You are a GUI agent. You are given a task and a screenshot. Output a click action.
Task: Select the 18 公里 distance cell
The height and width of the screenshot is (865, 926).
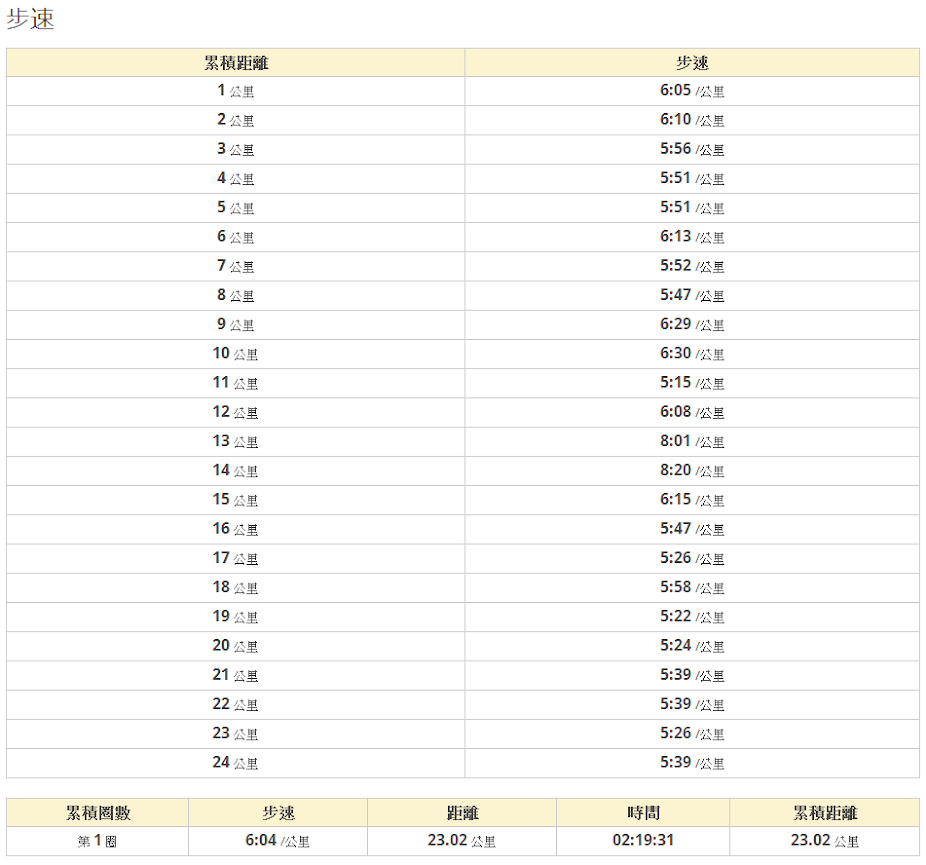pos(236,587)
